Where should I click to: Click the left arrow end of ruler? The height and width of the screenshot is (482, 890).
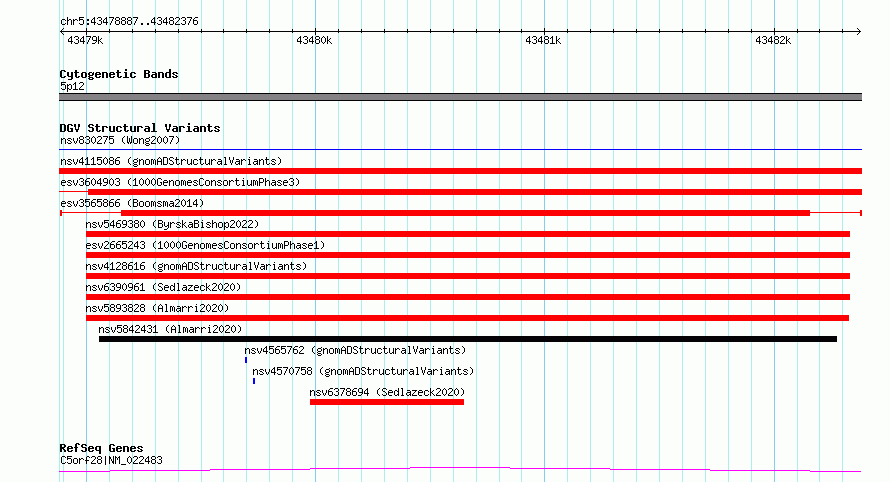(62, 32)
